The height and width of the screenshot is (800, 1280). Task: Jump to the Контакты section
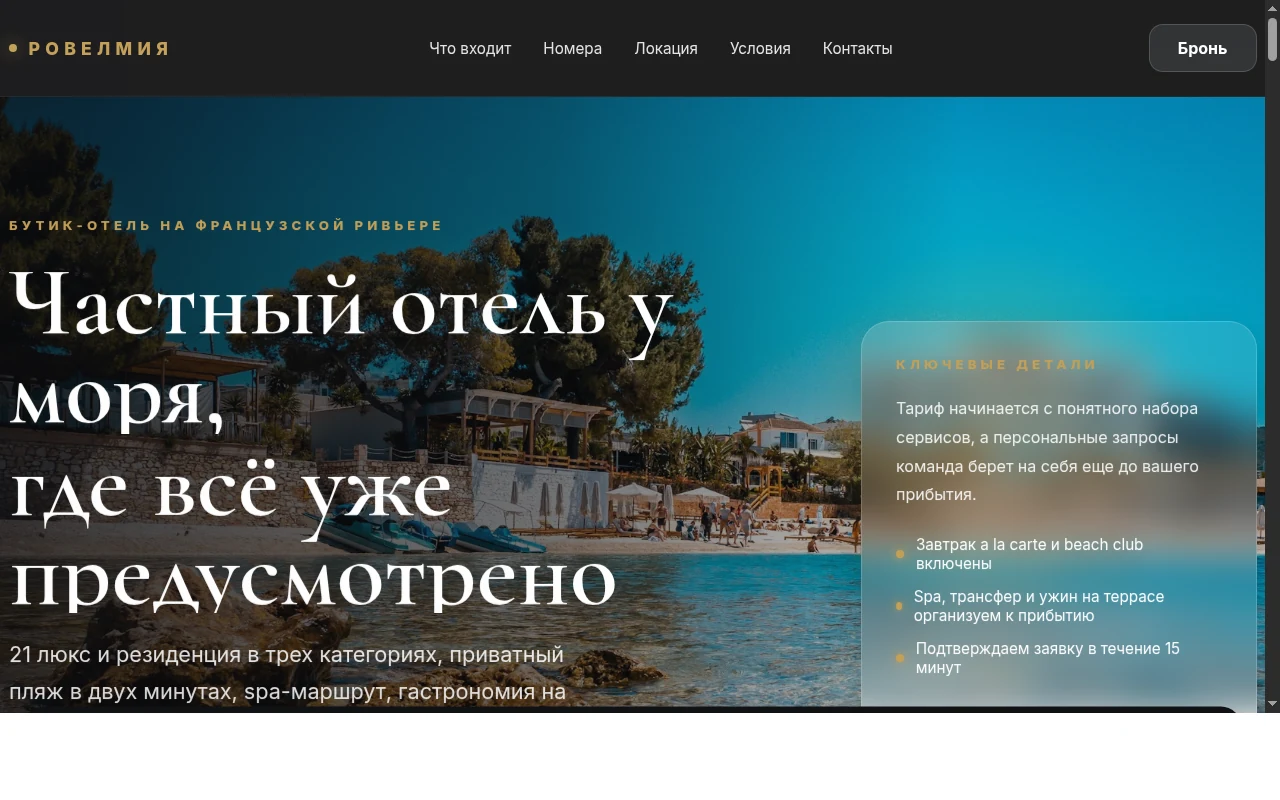coord(857,48)
